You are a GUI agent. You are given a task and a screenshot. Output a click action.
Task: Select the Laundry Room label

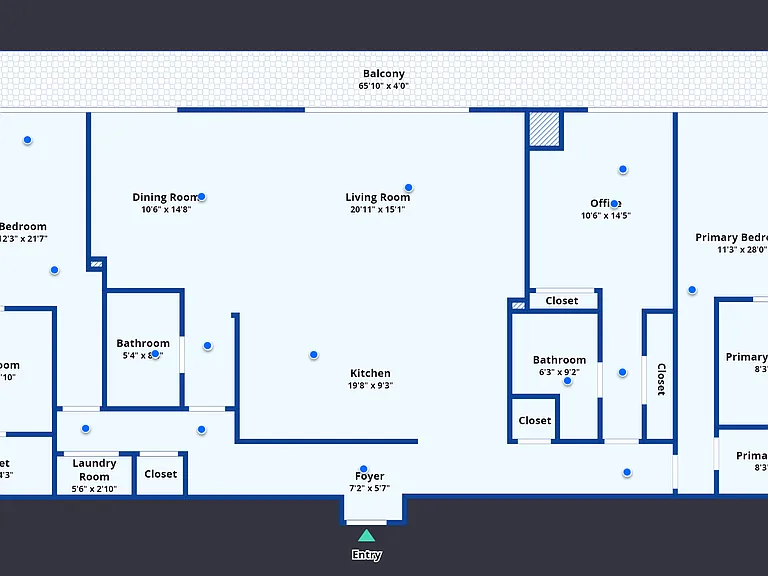pyautogui.click(x=94, y=470)
